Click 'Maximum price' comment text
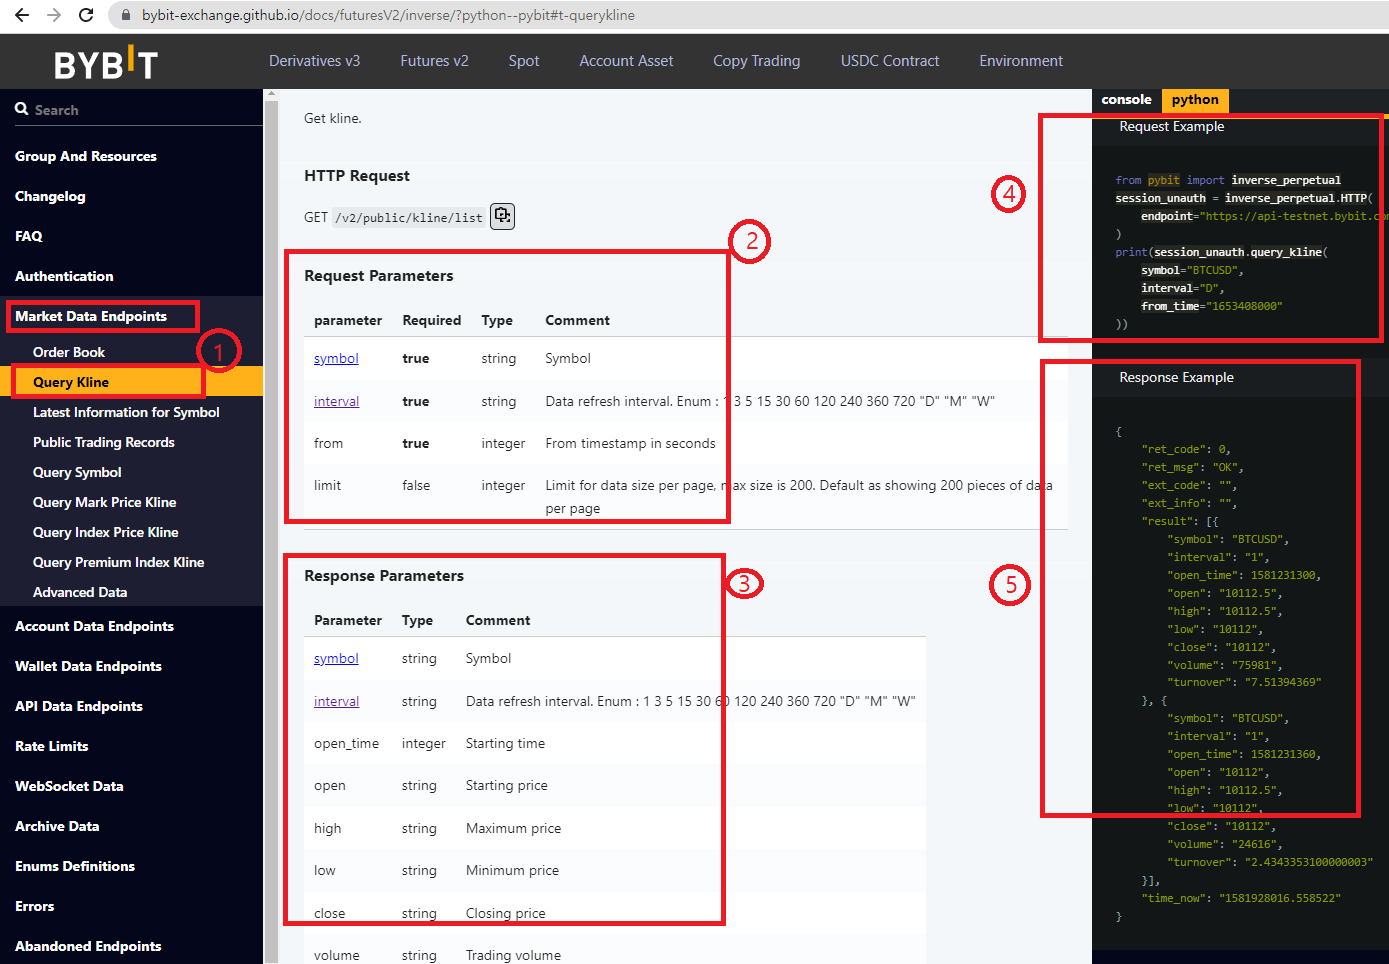 coord(513,828)
